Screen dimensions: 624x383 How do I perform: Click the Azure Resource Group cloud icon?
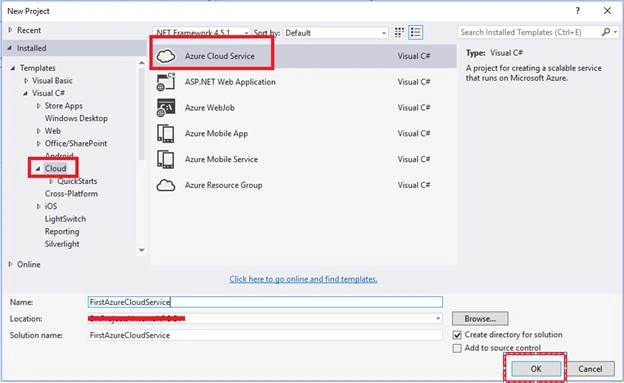click(166, 185)
